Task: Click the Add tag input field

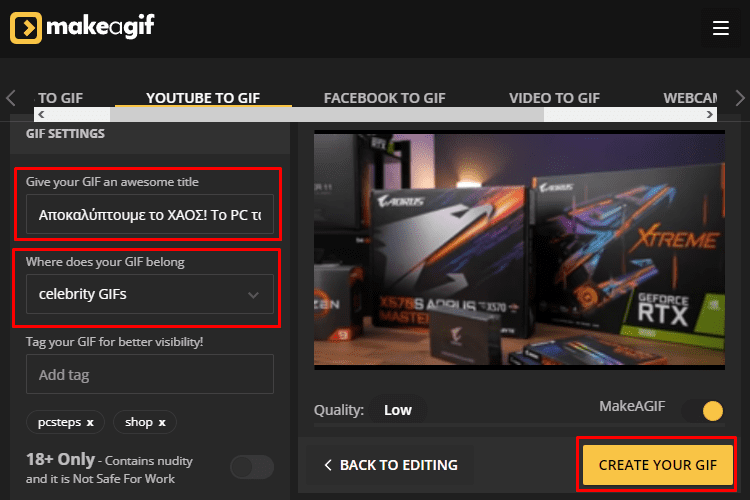Action: click(x=150, y=374)
